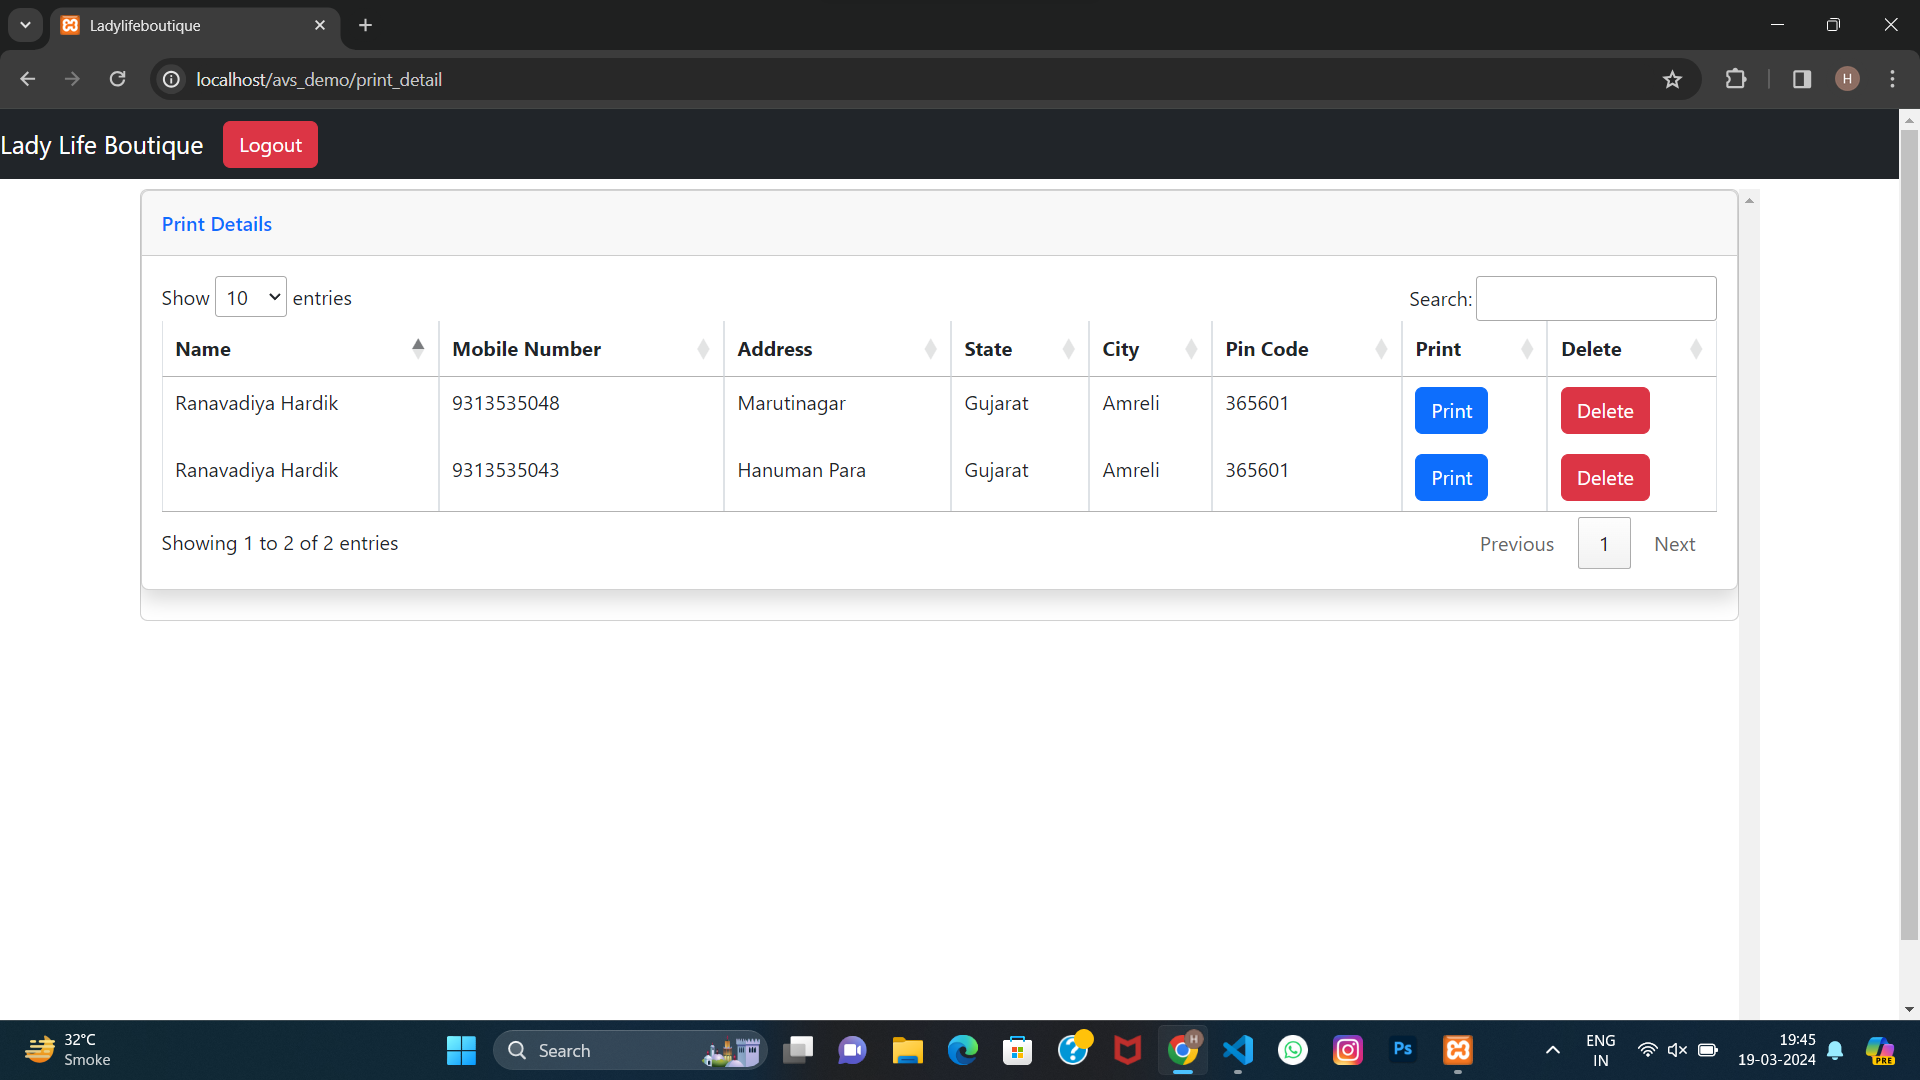Show hidden system tray icons
The image size is (1920, 1080).
tap(1552, 1050)
